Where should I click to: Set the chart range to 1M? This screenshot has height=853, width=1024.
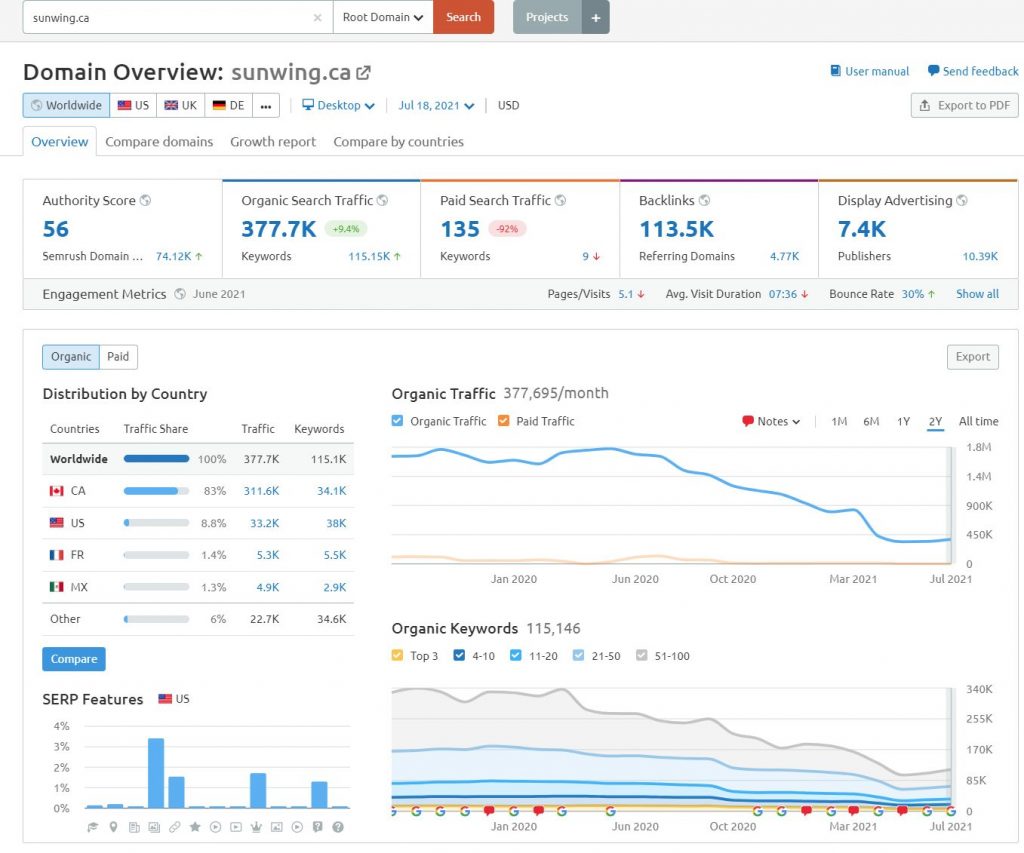tap(839, 421)
